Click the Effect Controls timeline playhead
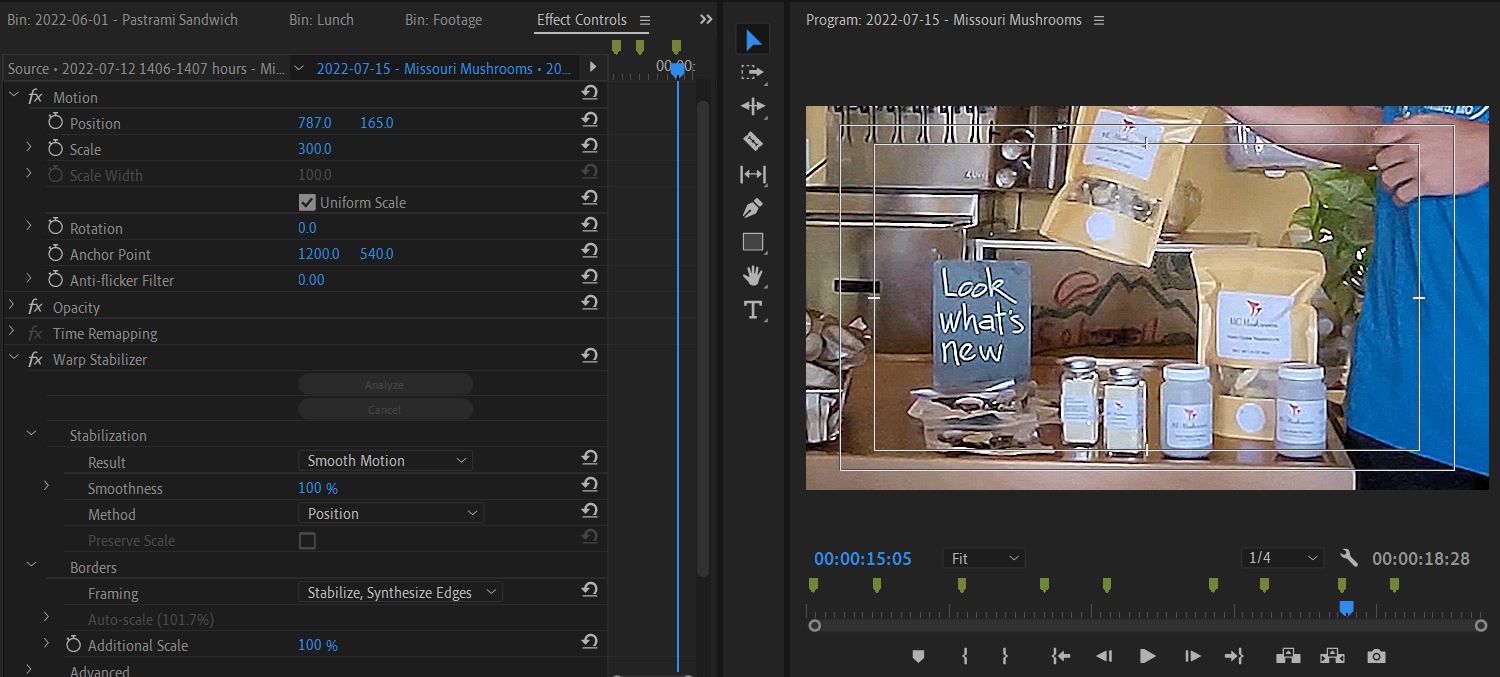1500x677 pixels. 678,69
